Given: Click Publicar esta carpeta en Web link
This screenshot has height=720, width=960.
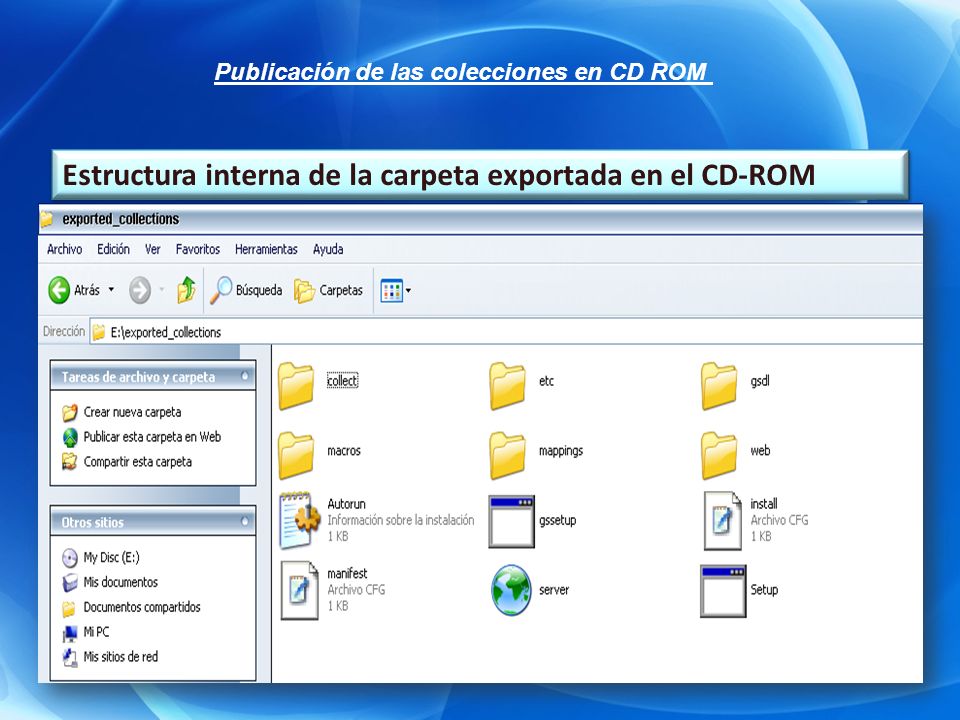Looking at the screenshot, I should [x=152, y=437].
